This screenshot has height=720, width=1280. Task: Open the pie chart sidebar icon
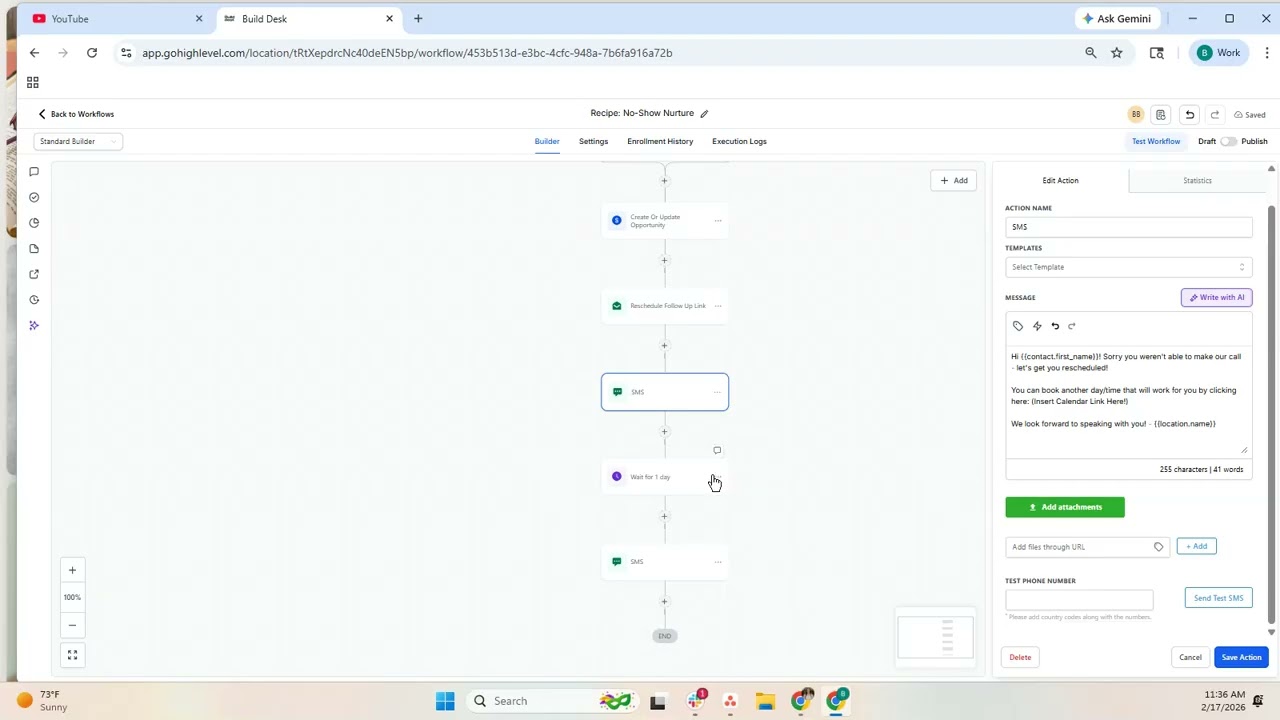click(x=34, y=223)
